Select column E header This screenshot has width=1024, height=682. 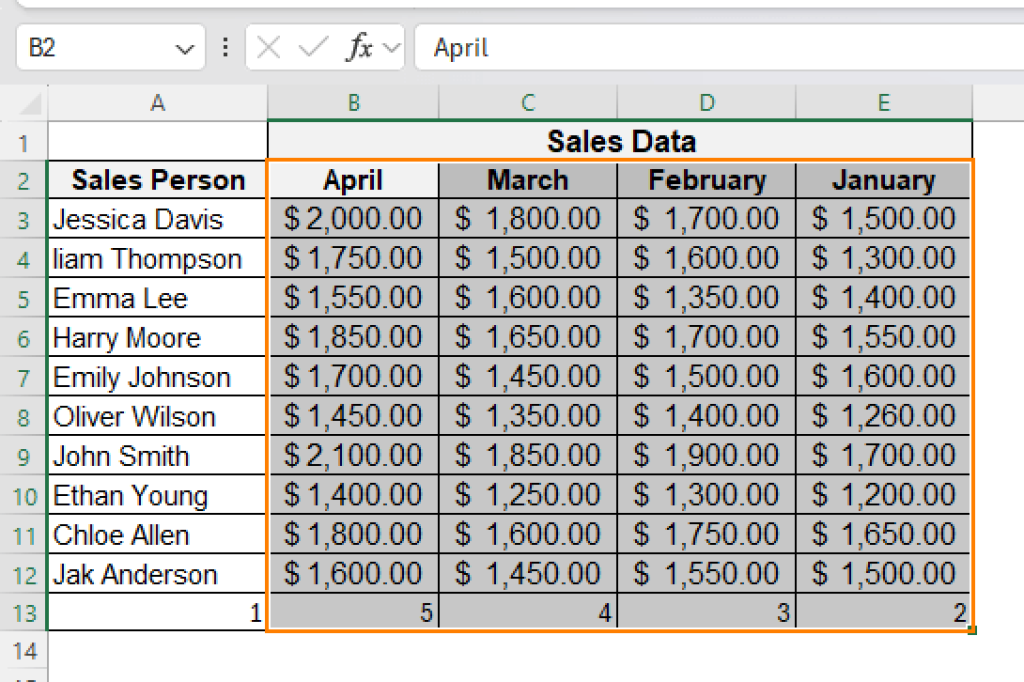click(883, 103)
